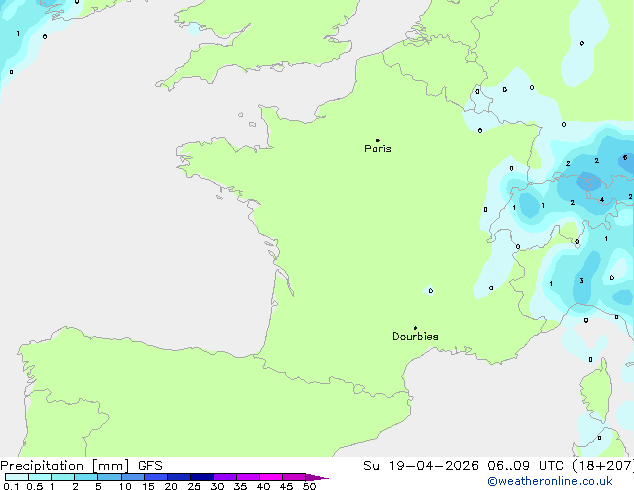This screenshot has height=490, width=634.
Task: Click the 'Su 19-04-2026' date text
Action: pyautogui.click(x=421, y=466)
